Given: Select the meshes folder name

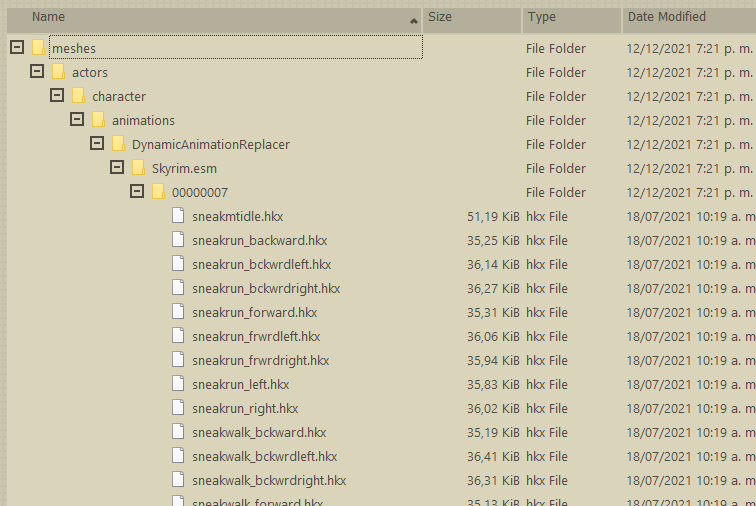Looking at the screenshot, I should [74, 48].
